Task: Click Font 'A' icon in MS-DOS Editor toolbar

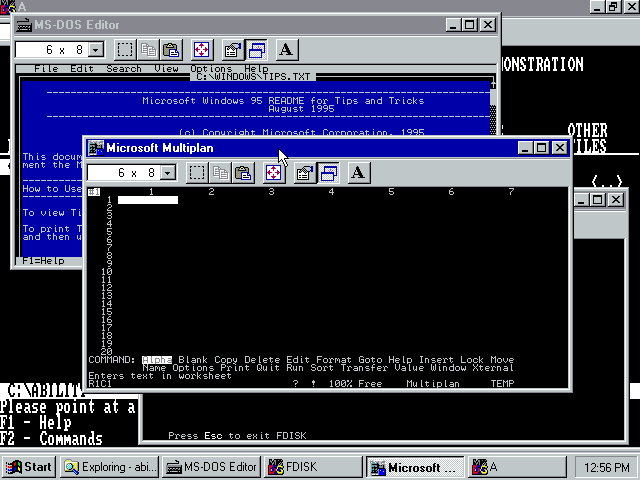Action: [x=287, y=50]
